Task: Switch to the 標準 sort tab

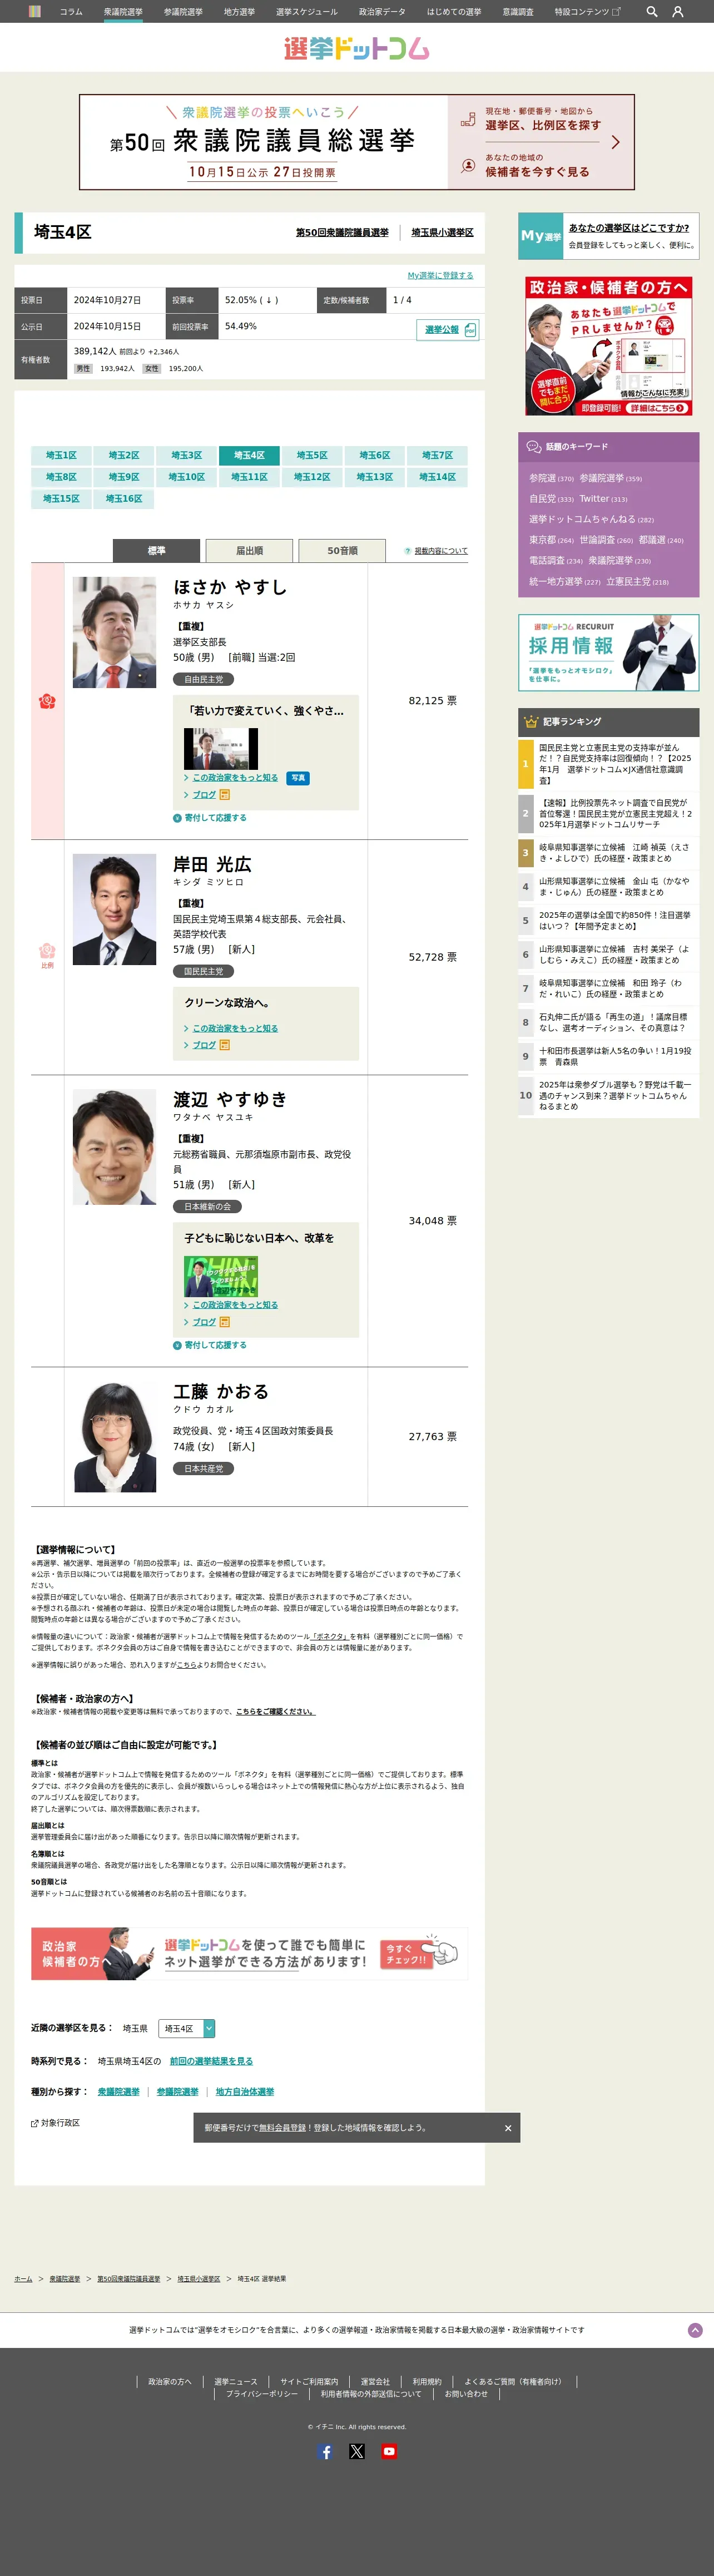Action: coord(157,550)
